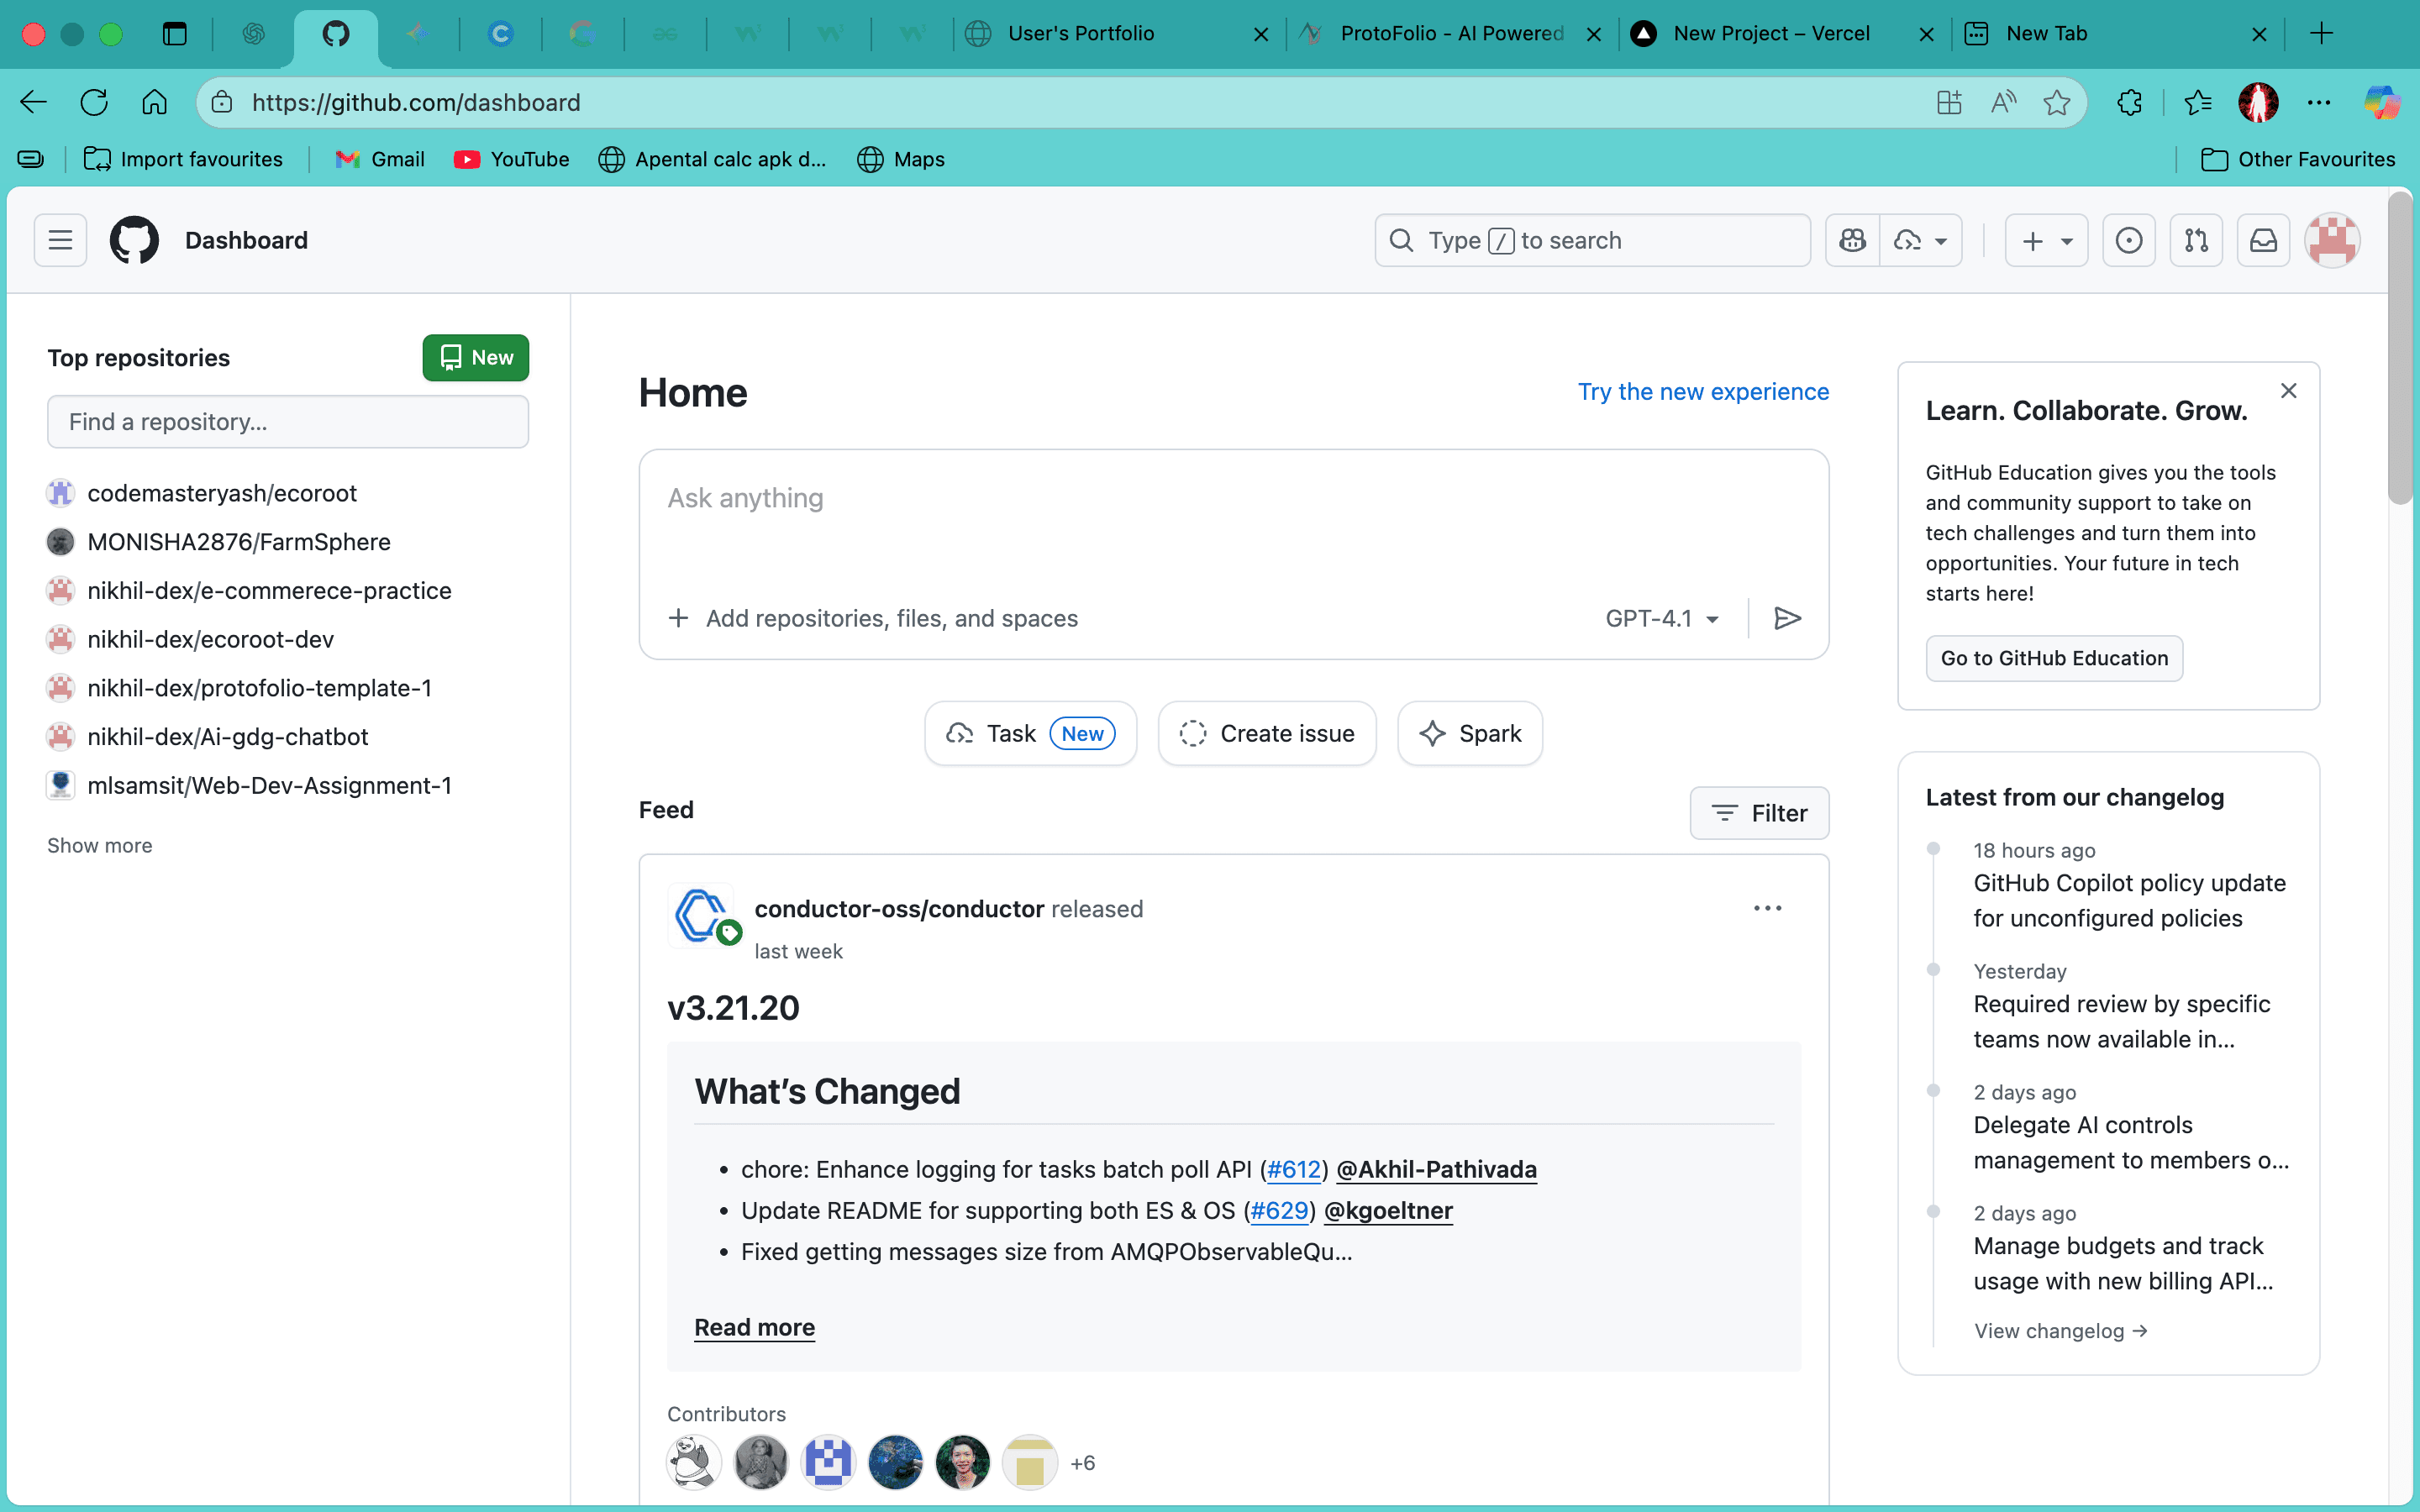This screenshot has height=1512, width=2420.
Task: Click the GitHub Octocat logo
Action: tap(134, 240)
